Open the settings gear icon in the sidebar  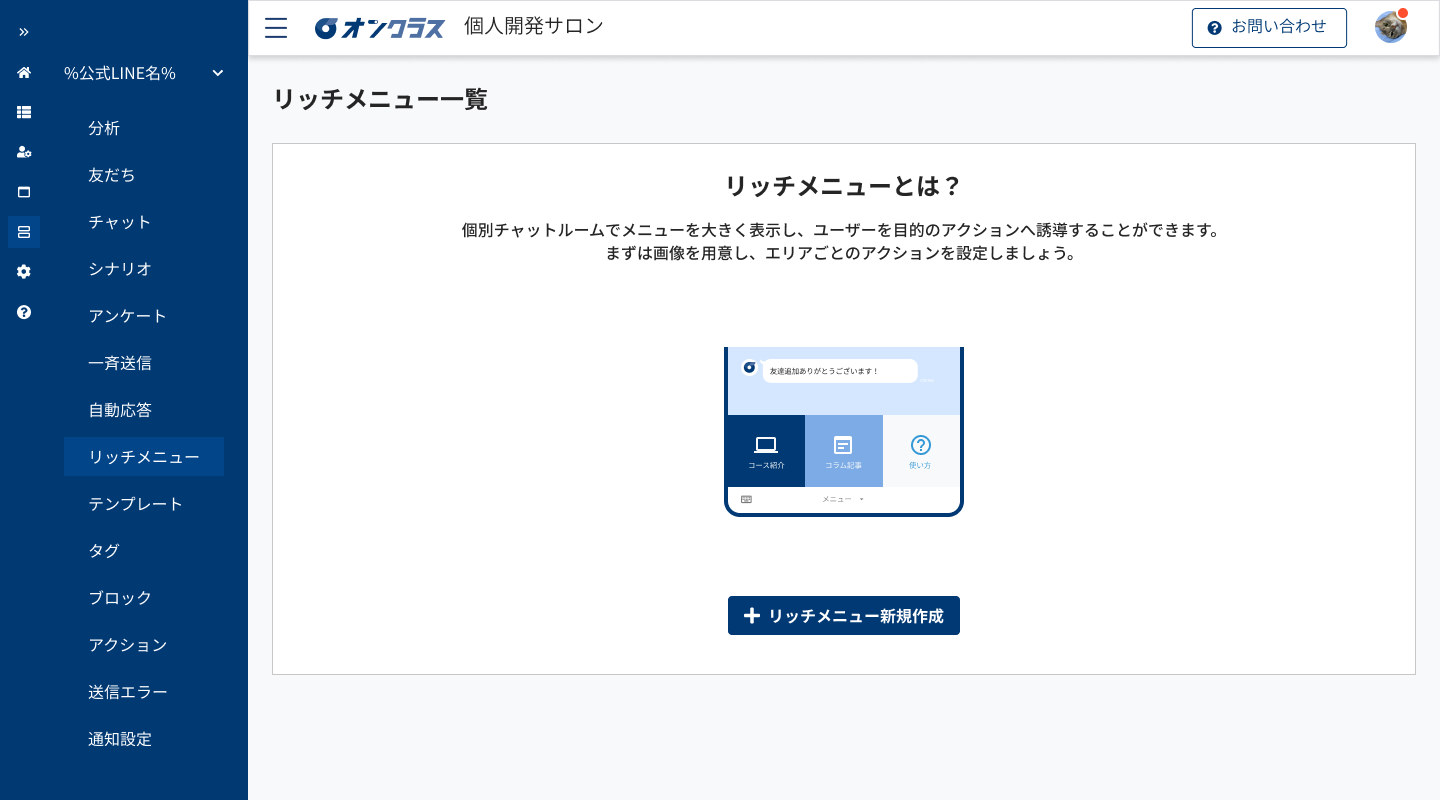tap(23, 271)
